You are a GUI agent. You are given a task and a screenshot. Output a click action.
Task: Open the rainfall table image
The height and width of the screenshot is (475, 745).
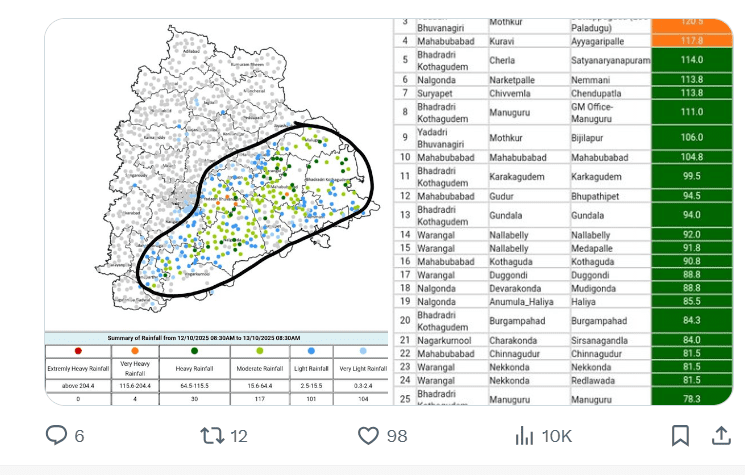click(564, 210)
